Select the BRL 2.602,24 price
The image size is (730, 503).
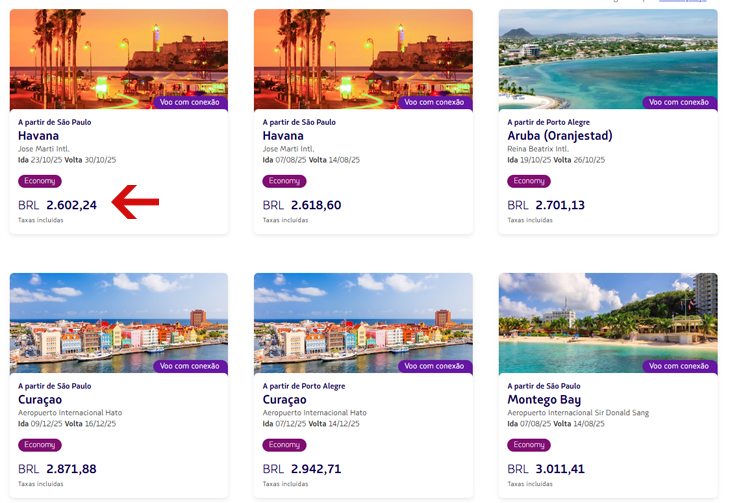tap(57, 205)
